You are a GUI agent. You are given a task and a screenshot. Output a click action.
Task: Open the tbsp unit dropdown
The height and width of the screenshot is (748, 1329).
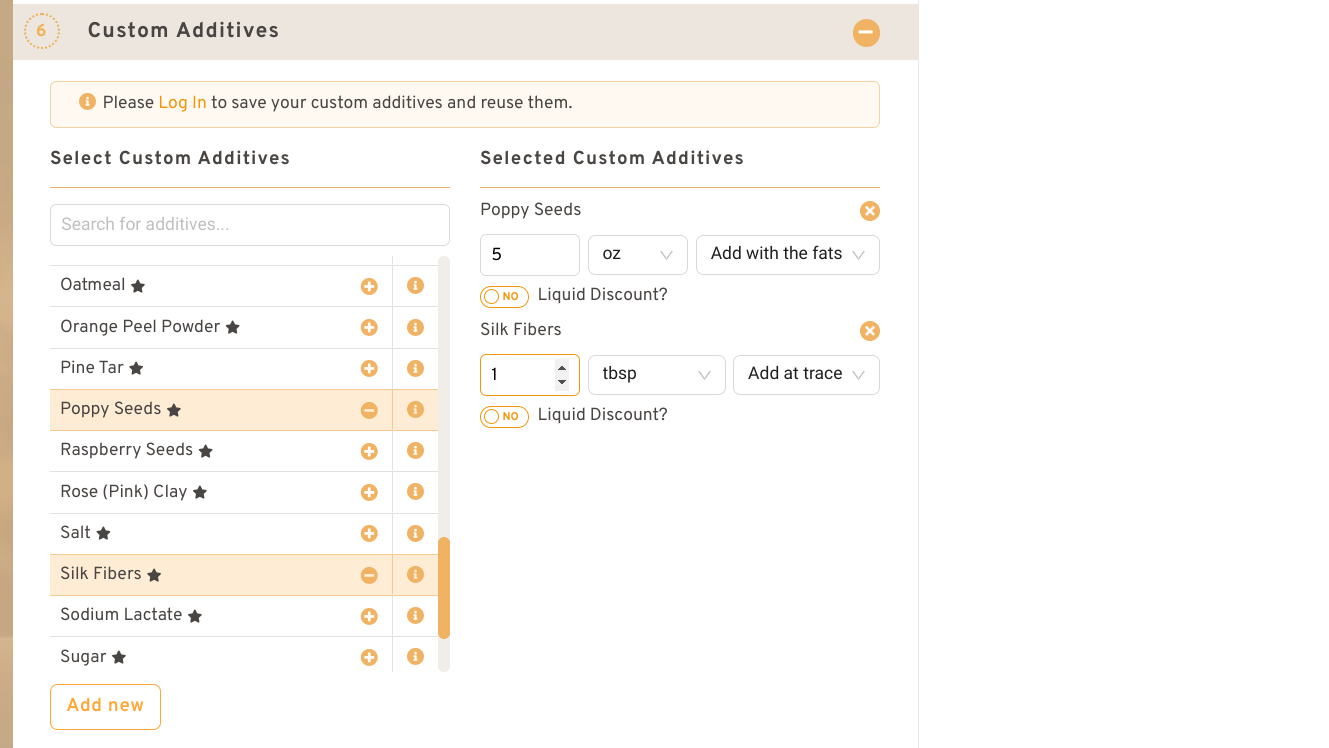656,375
